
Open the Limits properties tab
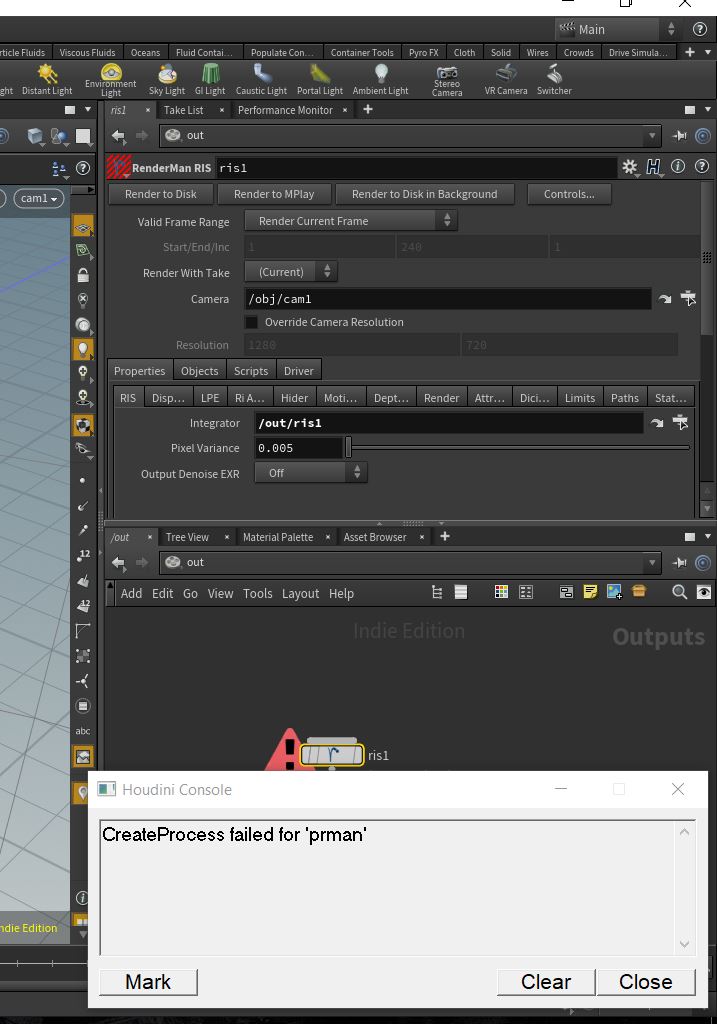click(x=580, y=397)
